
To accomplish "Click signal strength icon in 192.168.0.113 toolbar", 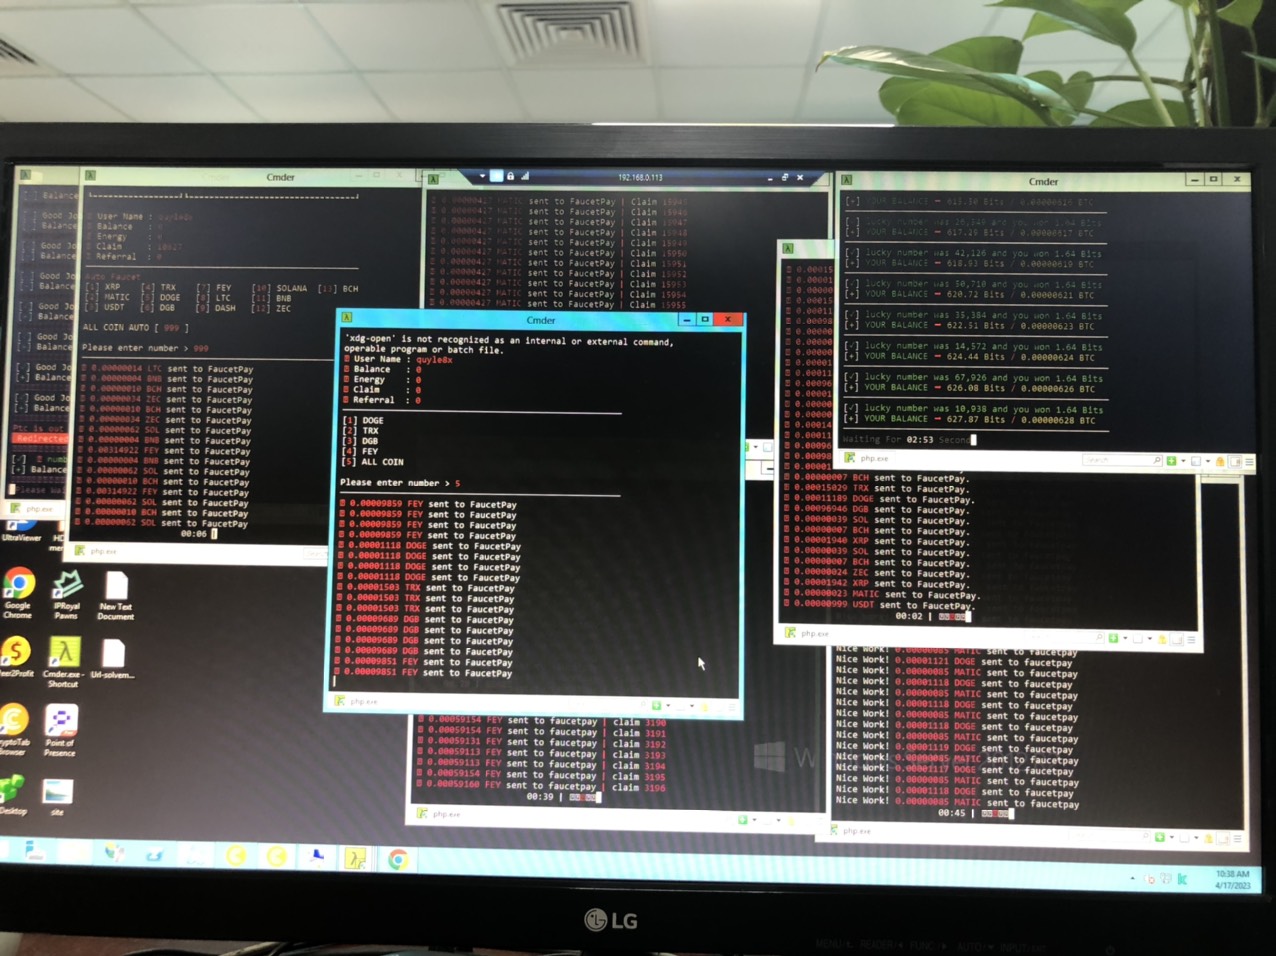I will [x=524, y=176].
